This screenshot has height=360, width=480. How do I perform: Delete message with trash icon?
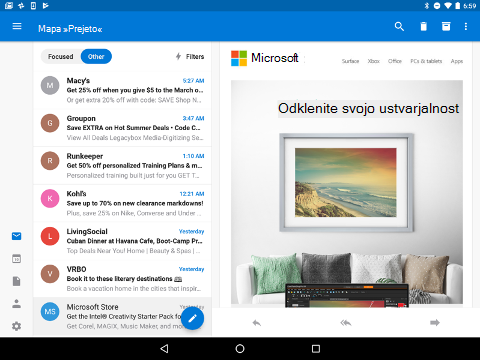click(x=423, y=26)
